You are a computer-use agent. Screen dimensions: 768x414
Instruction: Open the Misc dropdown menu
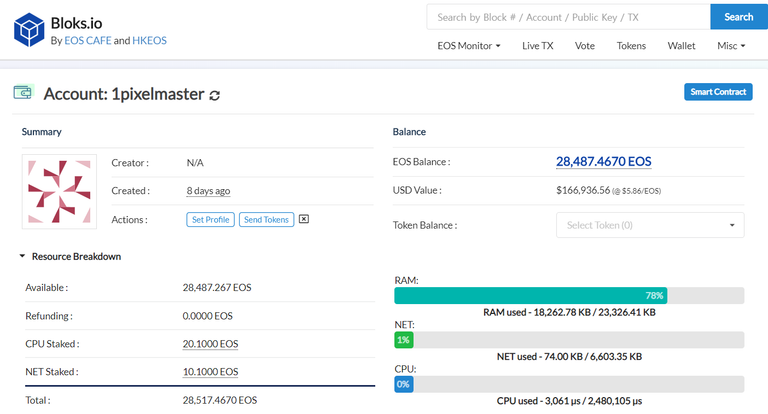731,46
